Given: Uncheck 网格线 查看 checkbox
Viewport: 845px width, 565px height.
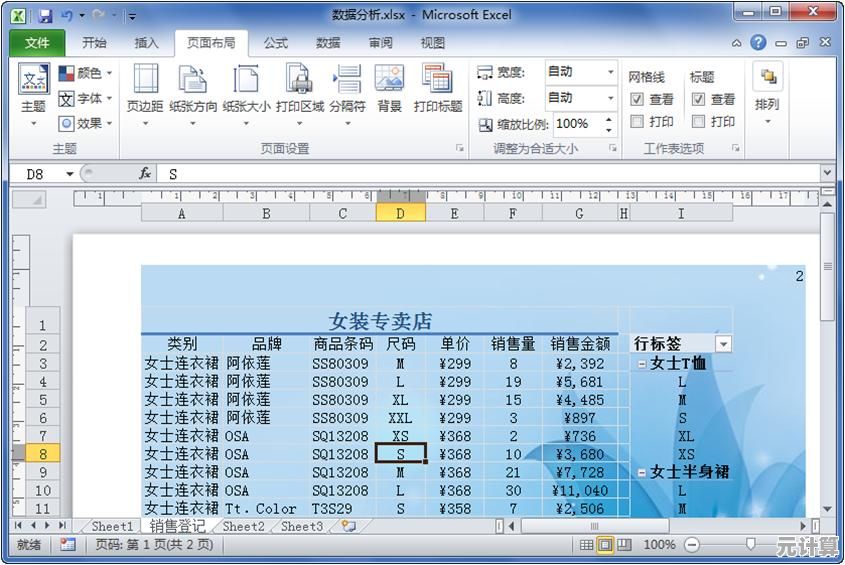Looking at the screenshot, I should (x=637, y=100).
